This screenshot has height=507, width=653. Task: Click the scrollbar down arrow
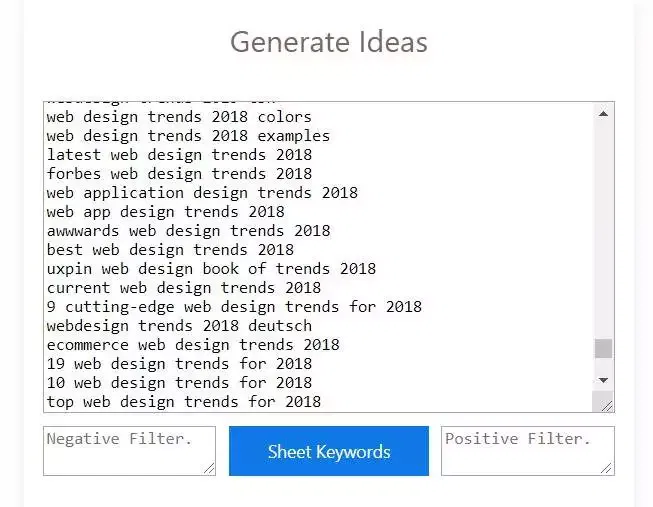[603, 380]
